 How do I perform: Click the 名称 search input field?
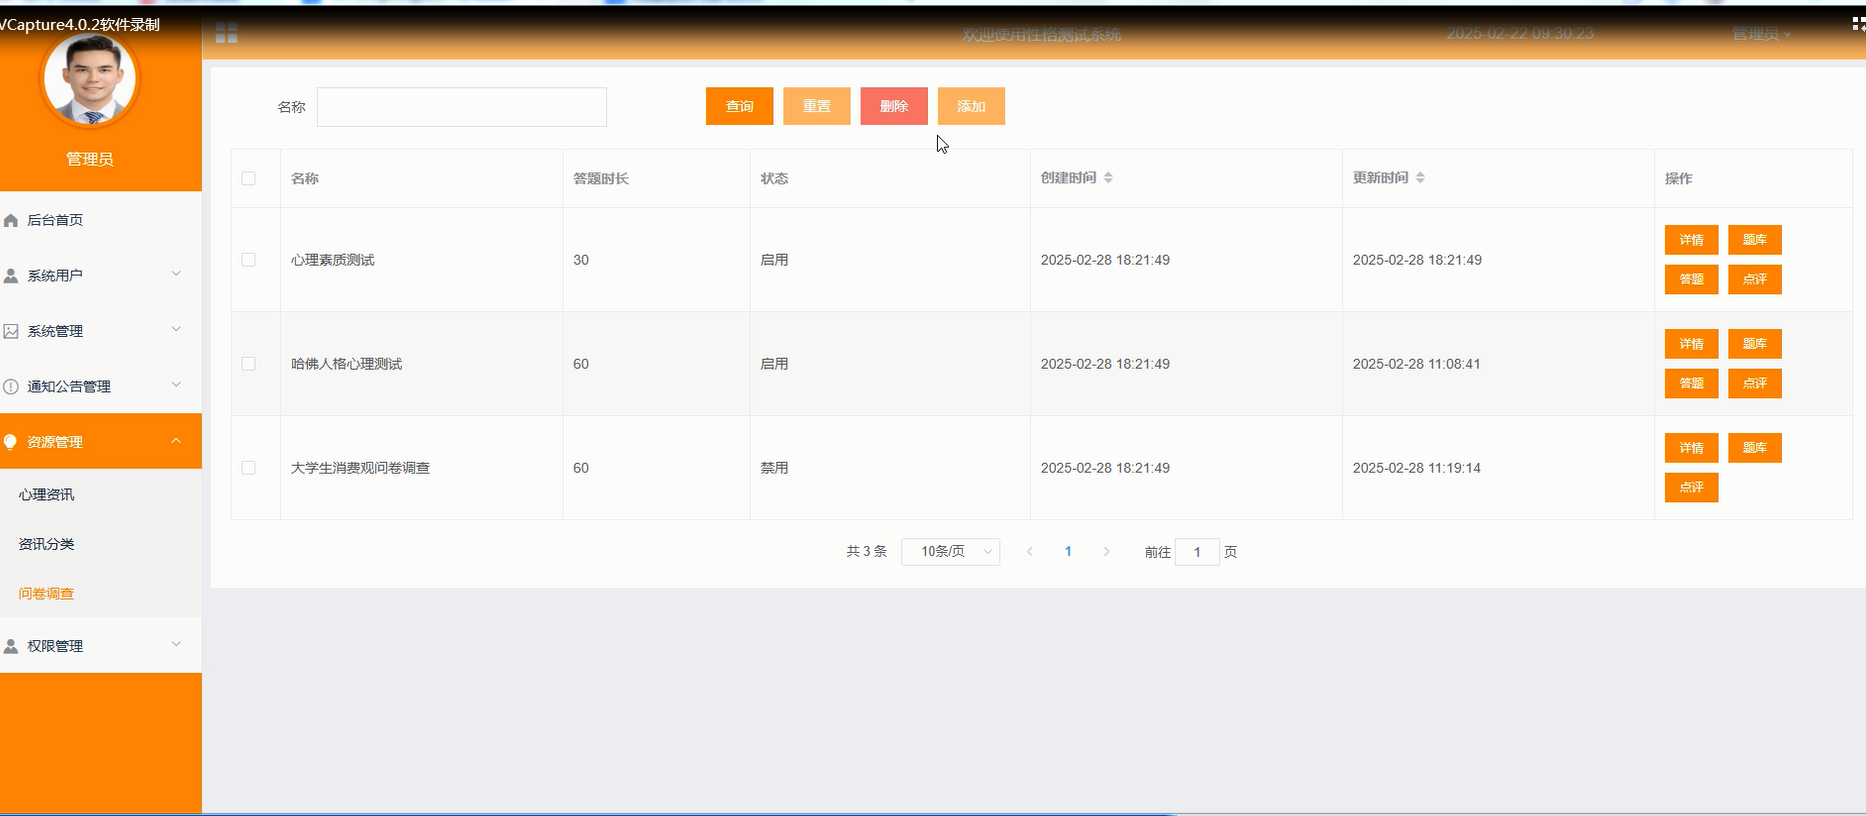click(462, 107)
